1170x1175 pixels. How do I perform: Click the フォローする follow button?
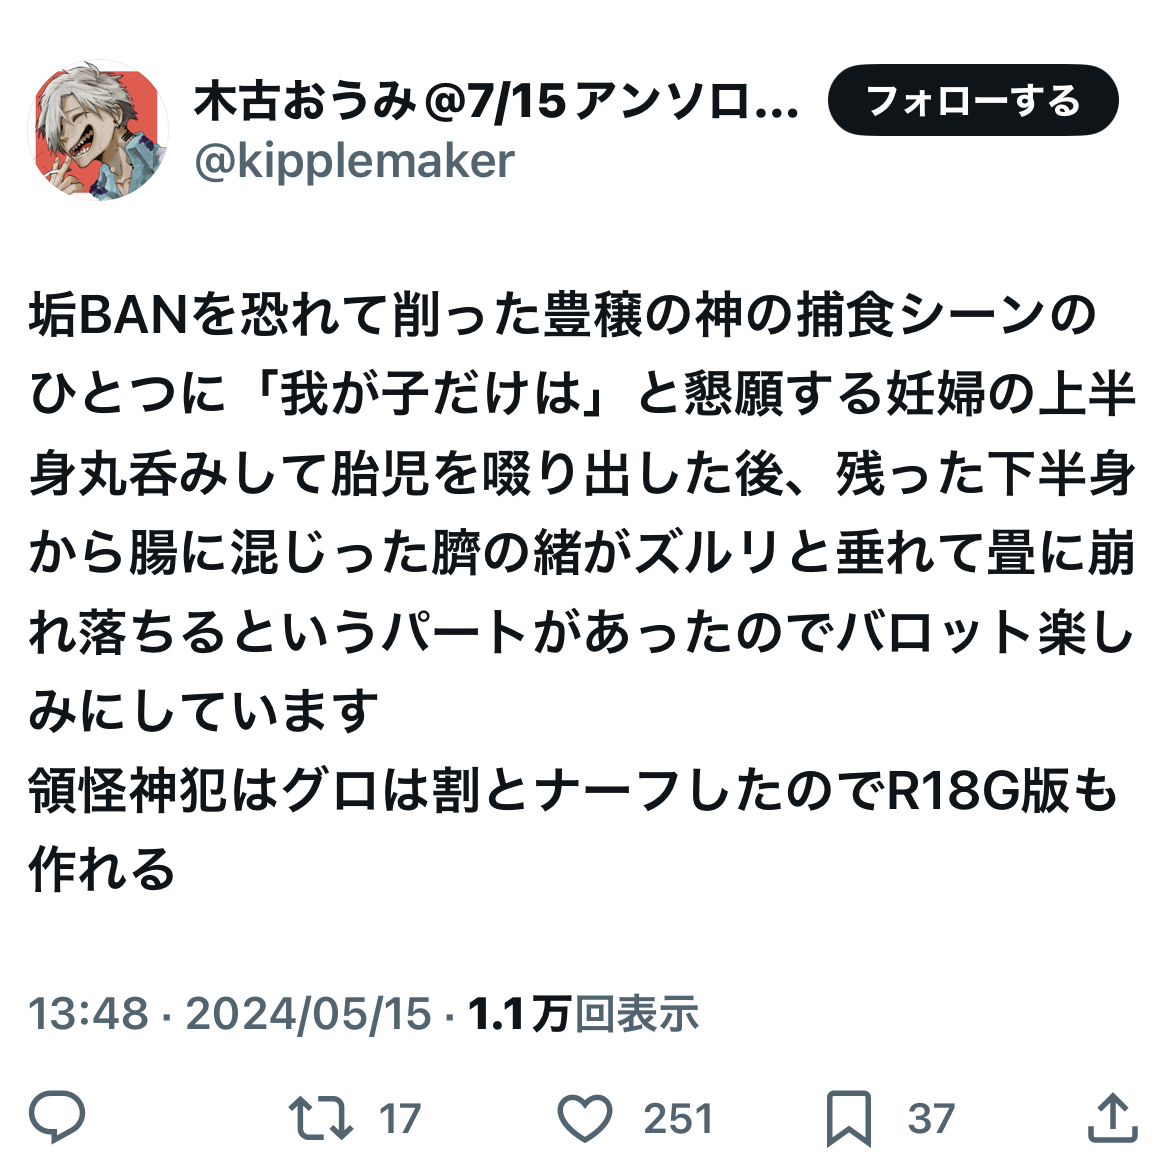tap(973, 100)
